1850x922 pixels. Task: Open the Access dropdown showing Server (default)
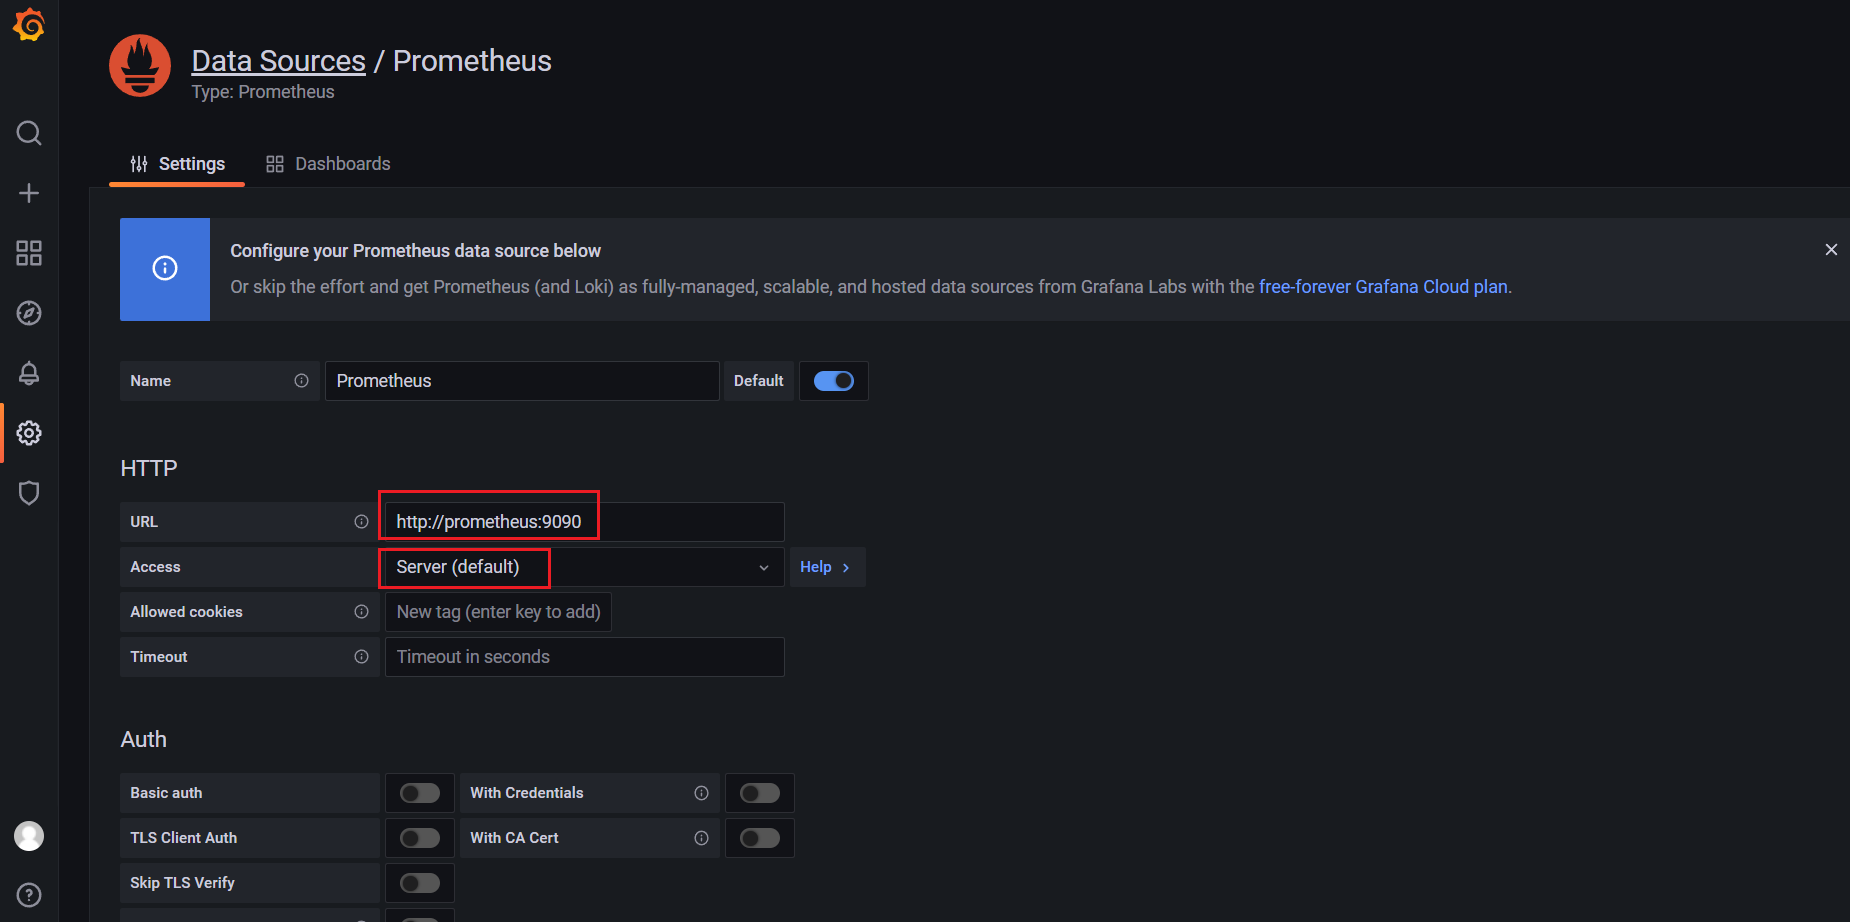[585, 567]
